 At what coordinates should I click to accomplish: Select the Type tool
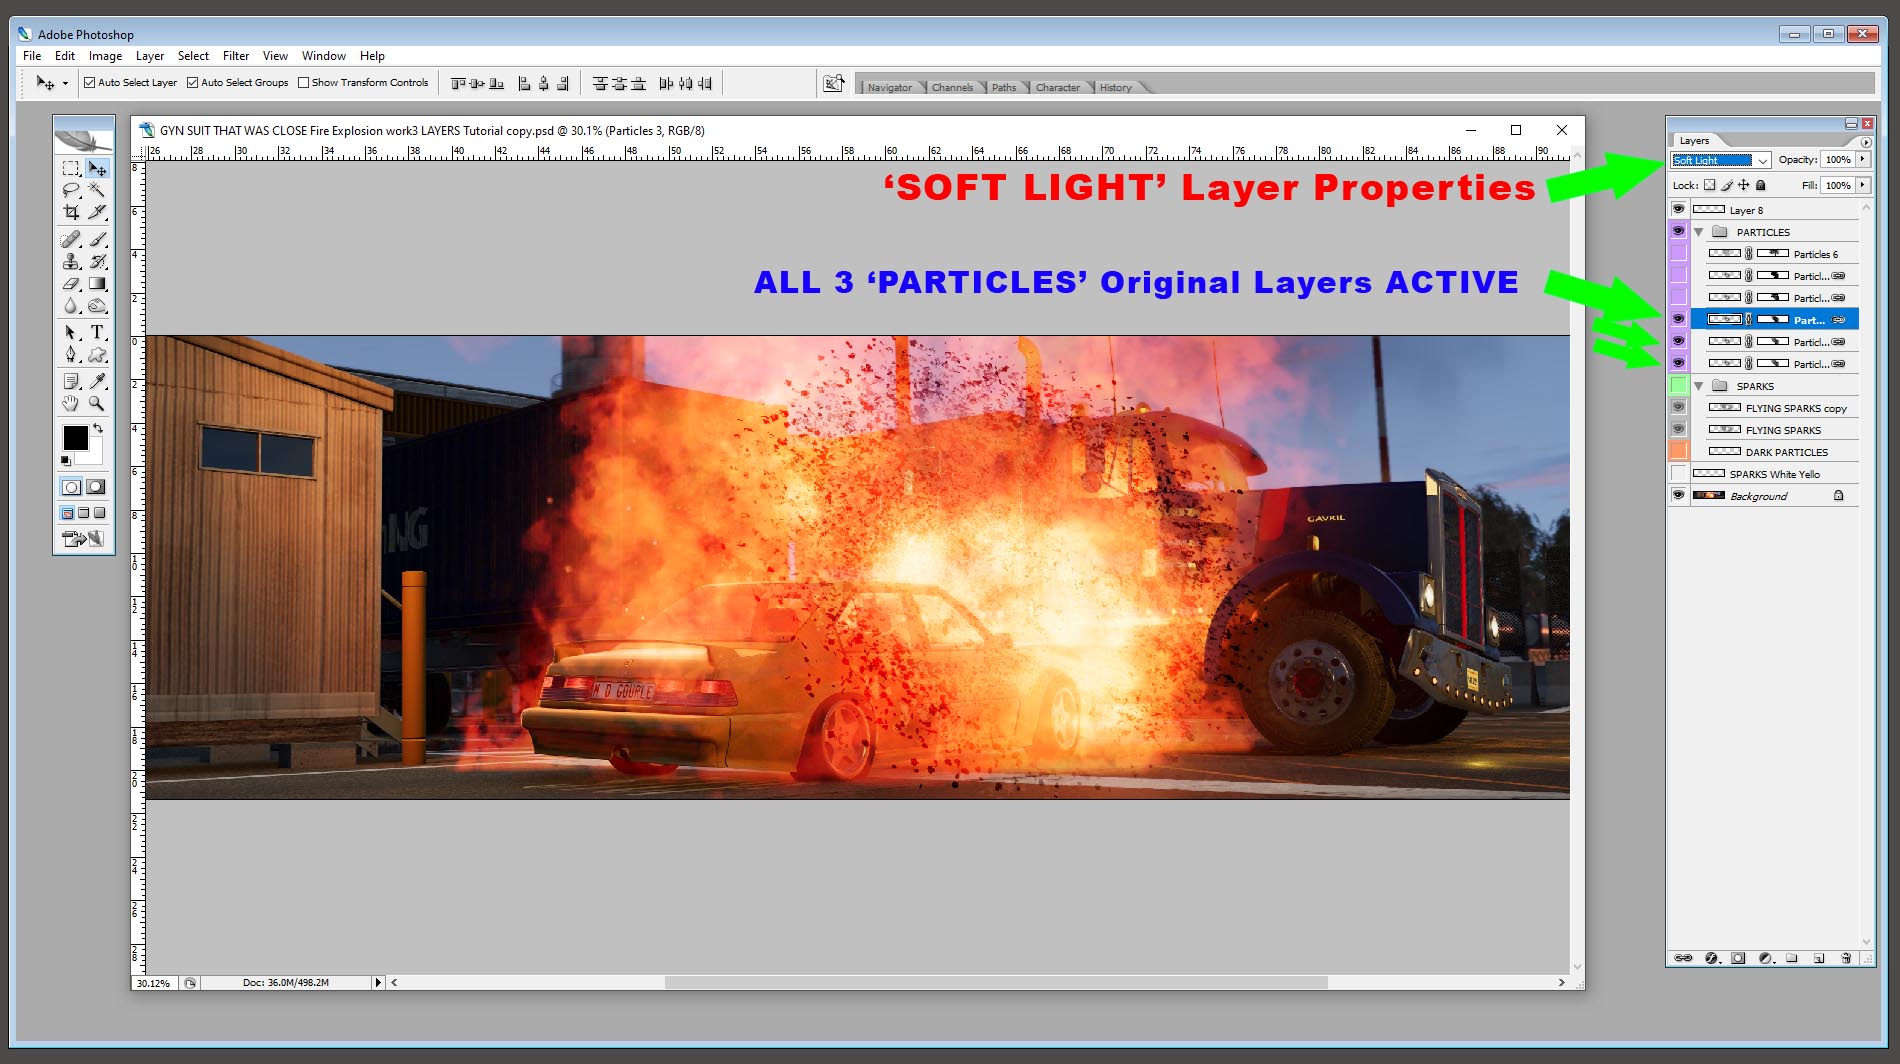coord(97,332)
